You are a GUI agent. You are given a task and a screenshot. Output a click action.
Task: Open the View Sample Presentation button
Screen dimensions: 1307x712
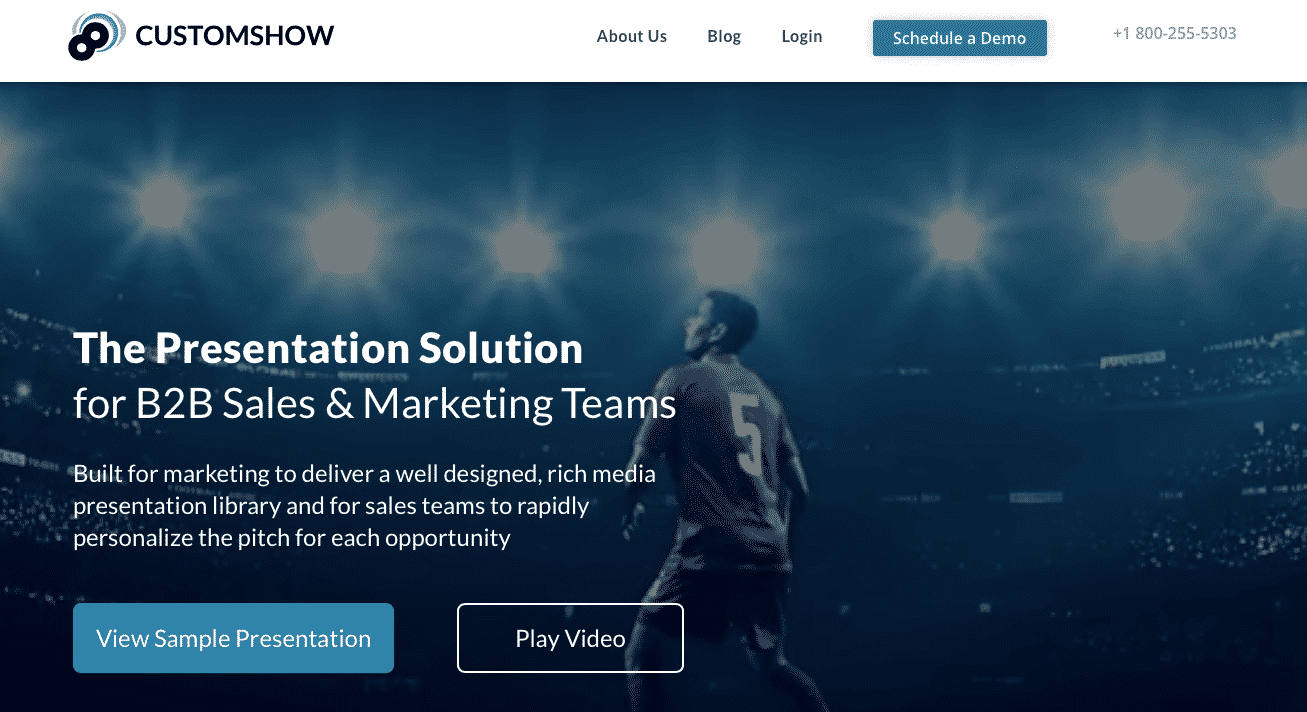pyautogui.click(x=233, y=638)
